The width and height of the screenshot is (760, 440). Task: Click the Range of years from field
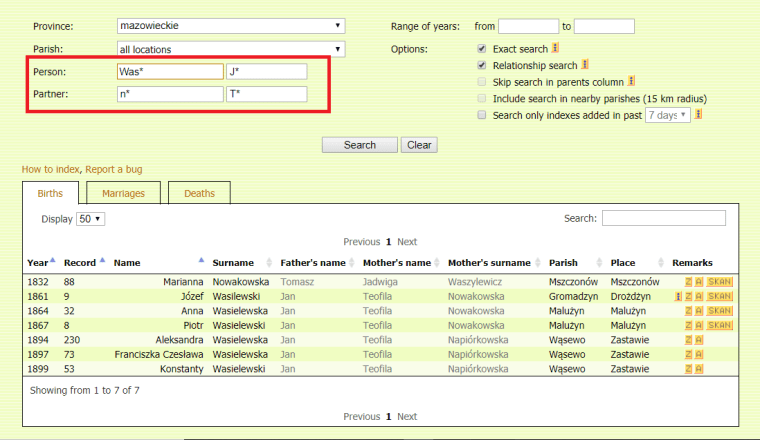[x=528, y=26]
